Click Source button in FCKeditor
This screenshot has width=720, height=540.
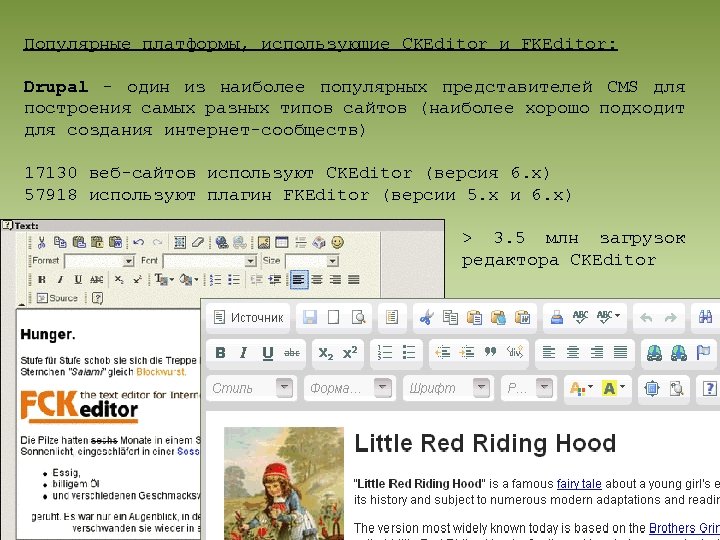[x=57, y=298]
